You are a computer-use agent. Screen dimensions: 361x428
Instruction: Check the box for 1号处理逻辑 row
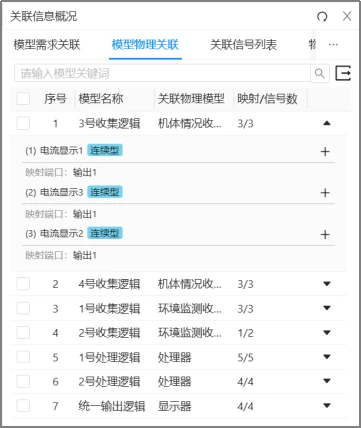pyautogui.click(x=23, y=357)
